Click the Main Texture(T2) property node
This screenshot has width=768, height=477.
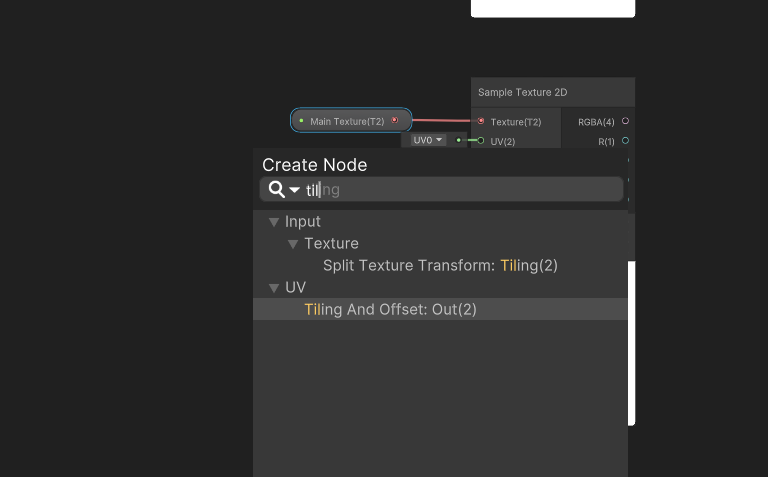347,121
